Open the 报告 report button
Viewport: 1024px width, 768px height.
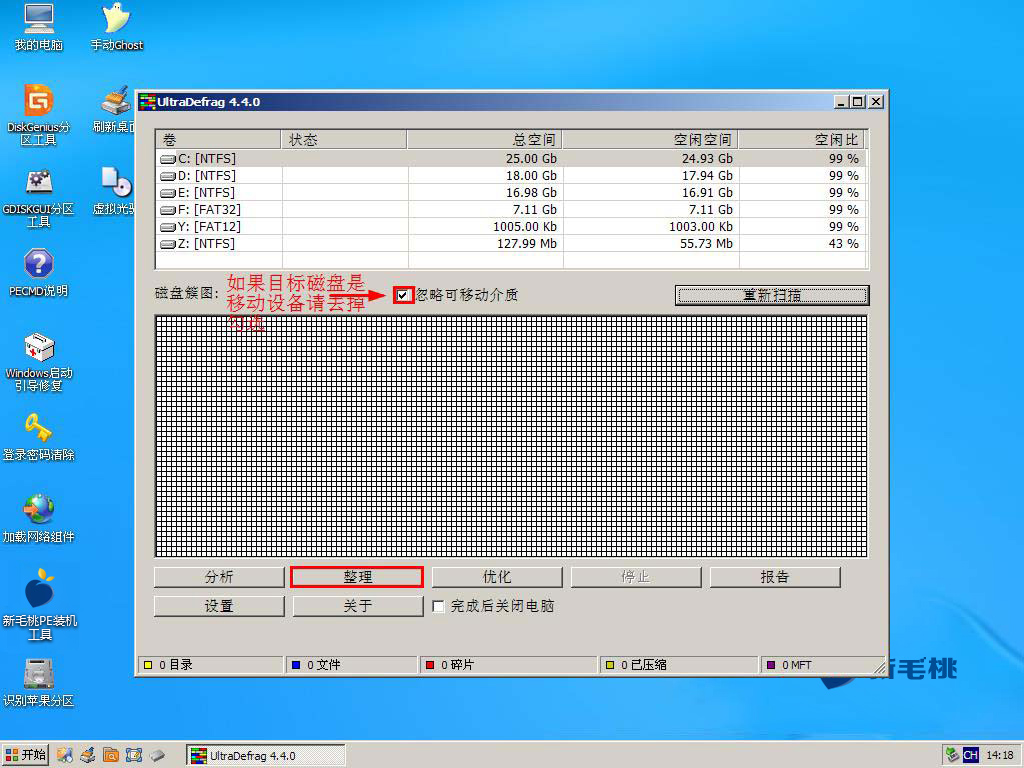tap(775, 577)
